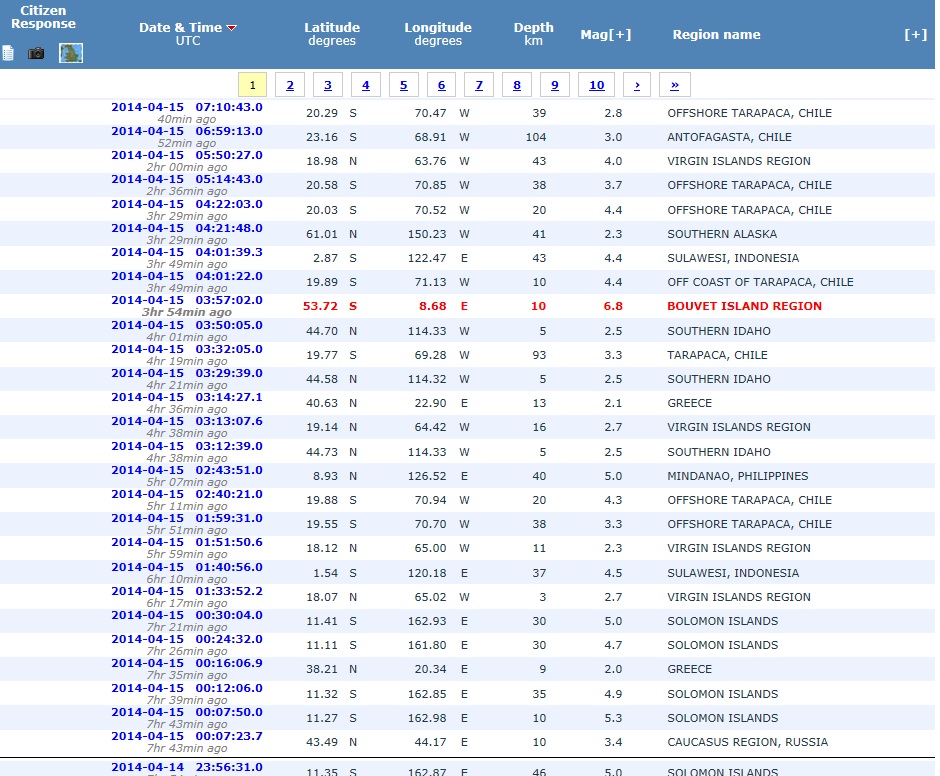Click MINDANAO, PHILIPPINES region text
Screen dimensions: 940x776
(738, 476)
